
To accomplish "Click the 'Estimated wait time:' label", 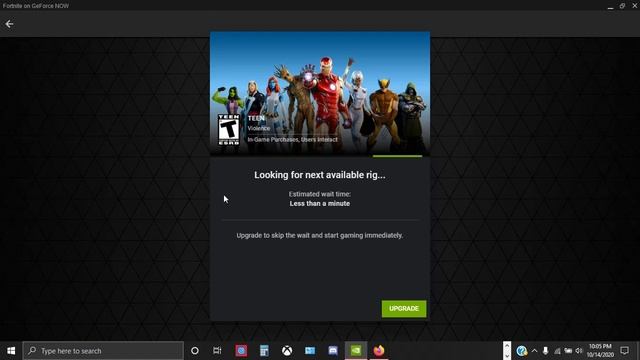I will (x=320, y=194).
